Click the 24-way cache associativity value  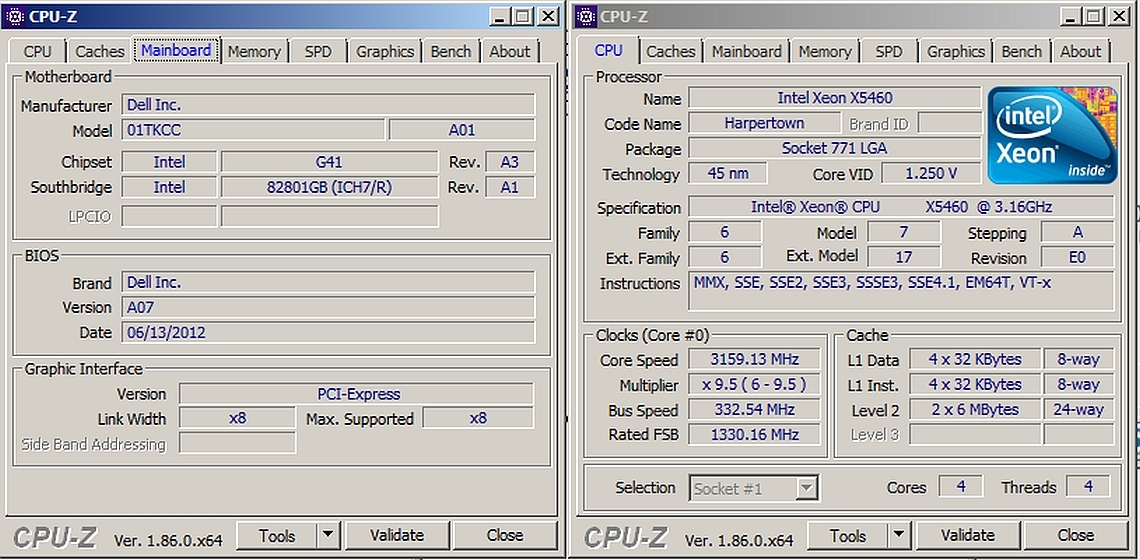[1079, 409]
